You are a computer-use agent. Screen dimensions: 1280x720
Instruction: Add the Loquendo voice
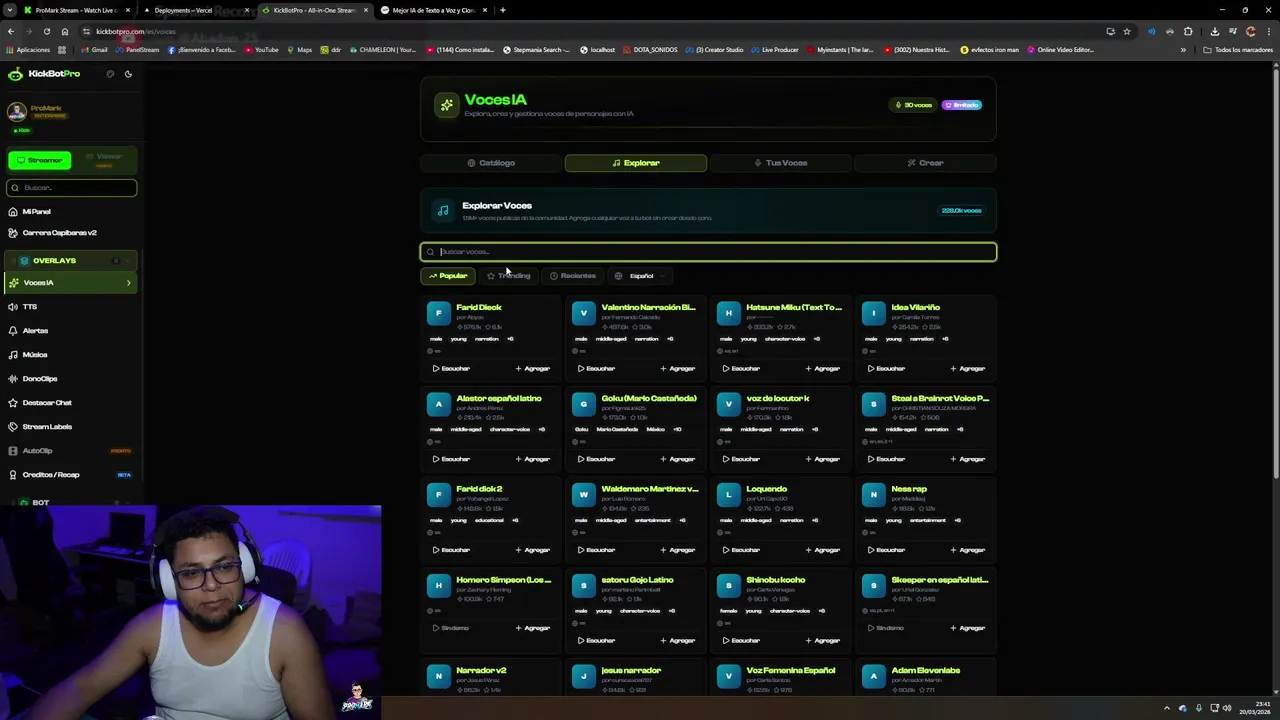(823, 551)
